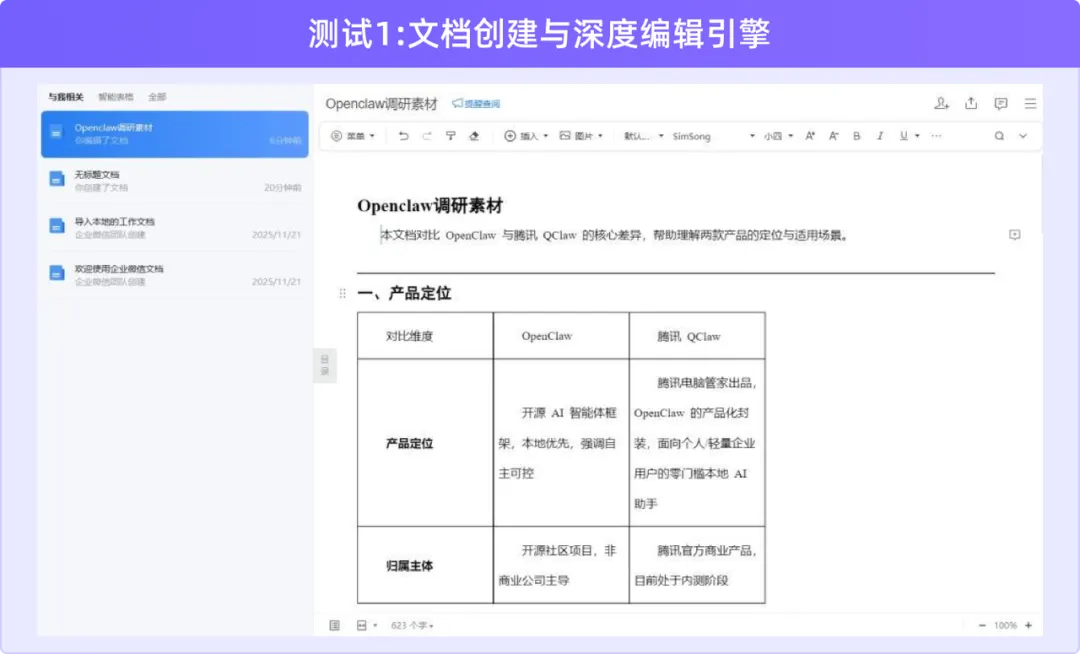Open the more formatting options ellipsis

click(x=936, y=136)
